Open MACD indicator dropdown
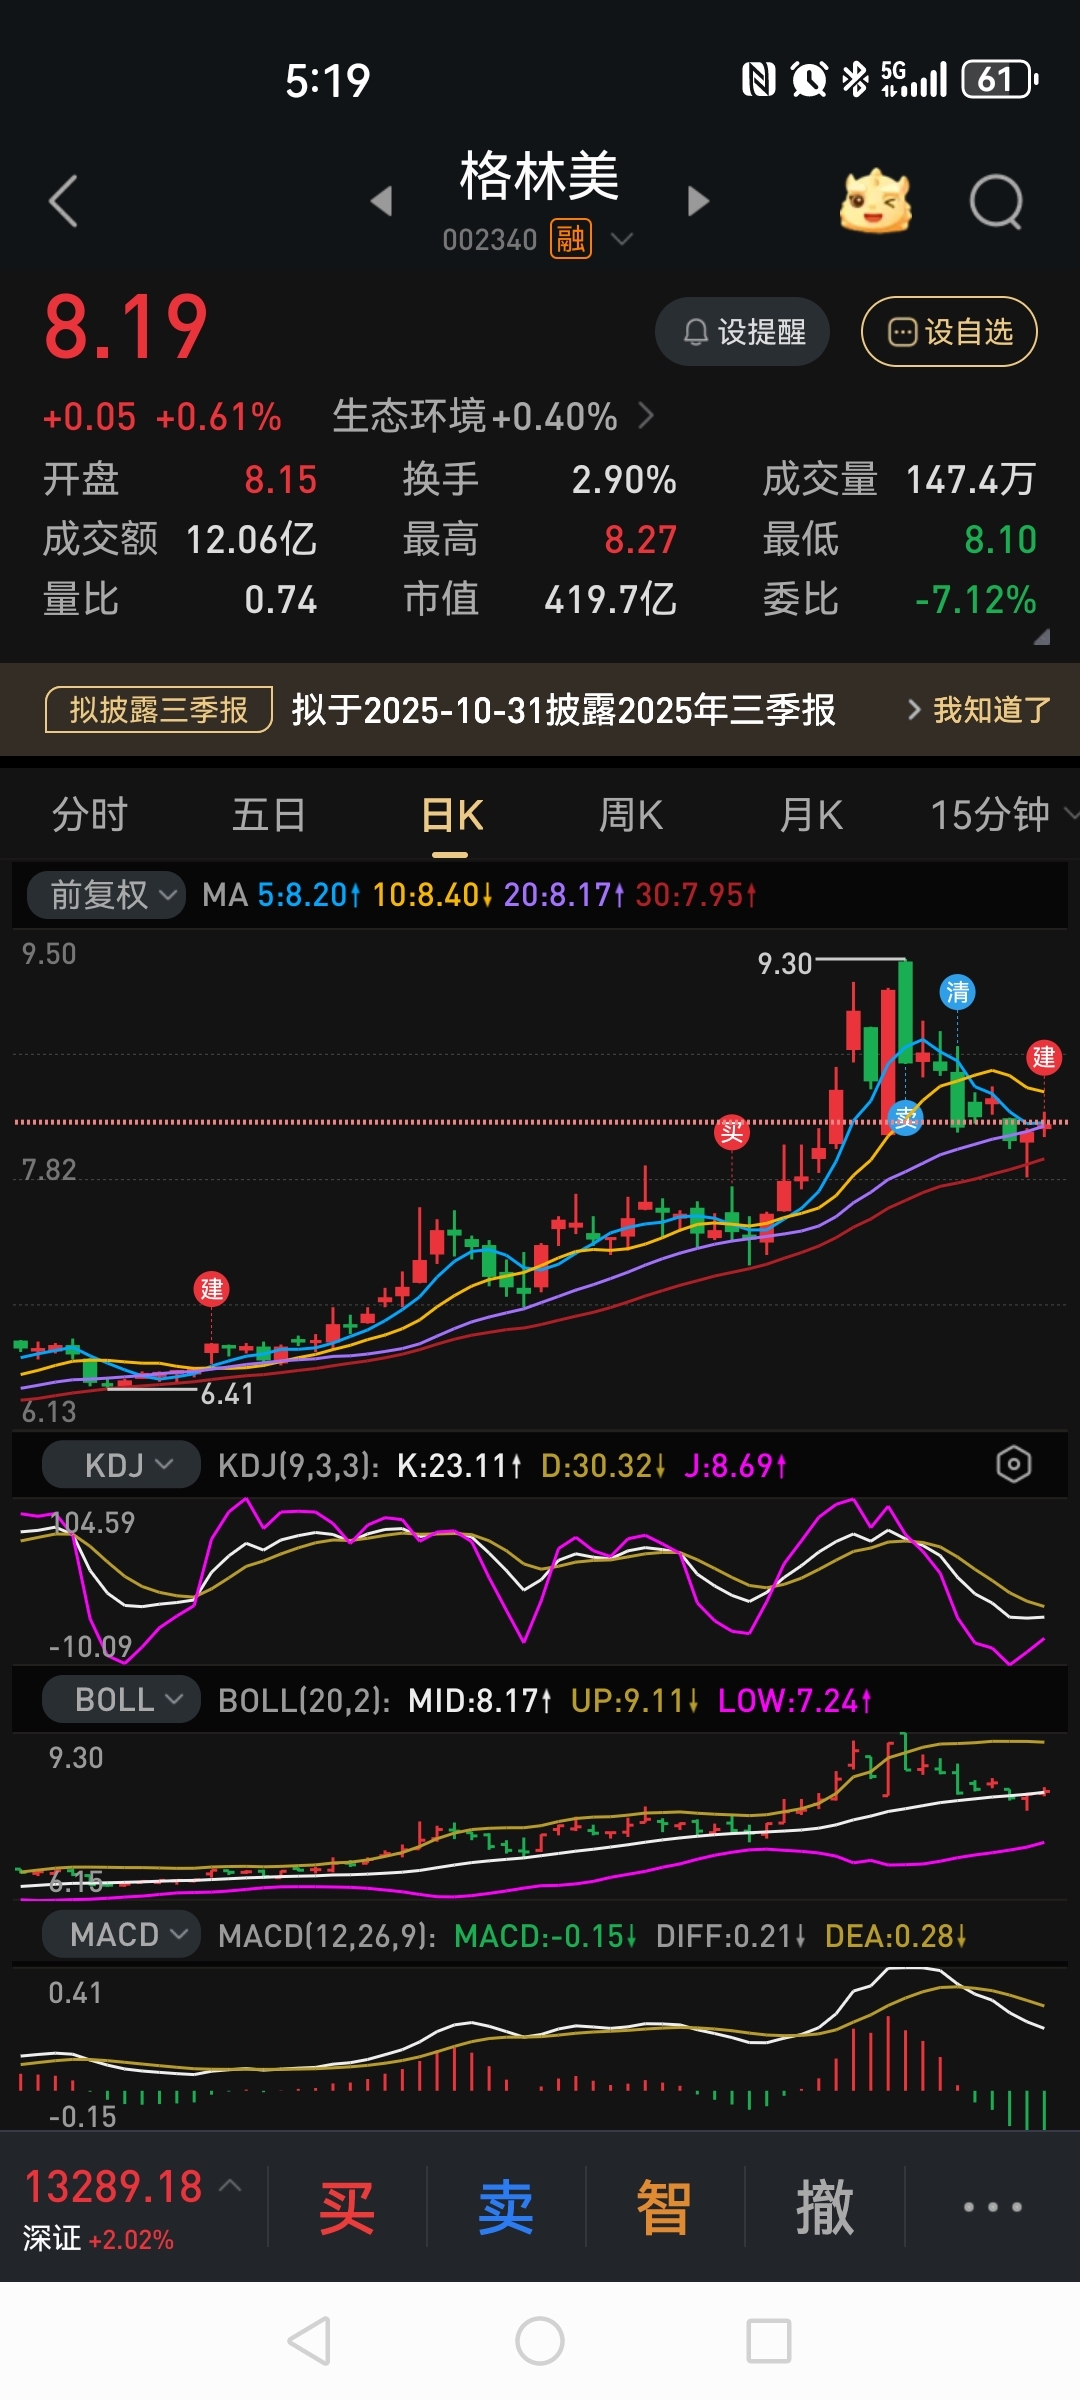This screenshot has height=2400, width=1080. (121, 1935)
